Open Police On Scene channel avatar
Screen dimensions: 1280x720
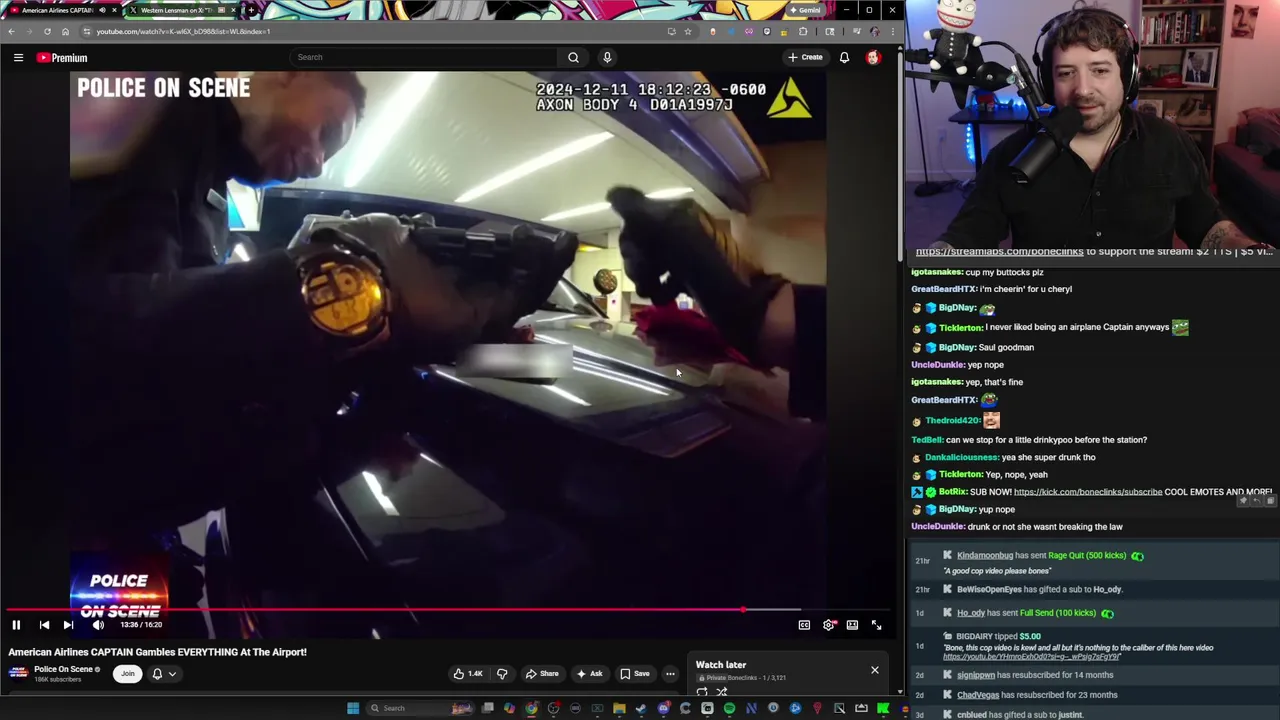tap(18, 673)
